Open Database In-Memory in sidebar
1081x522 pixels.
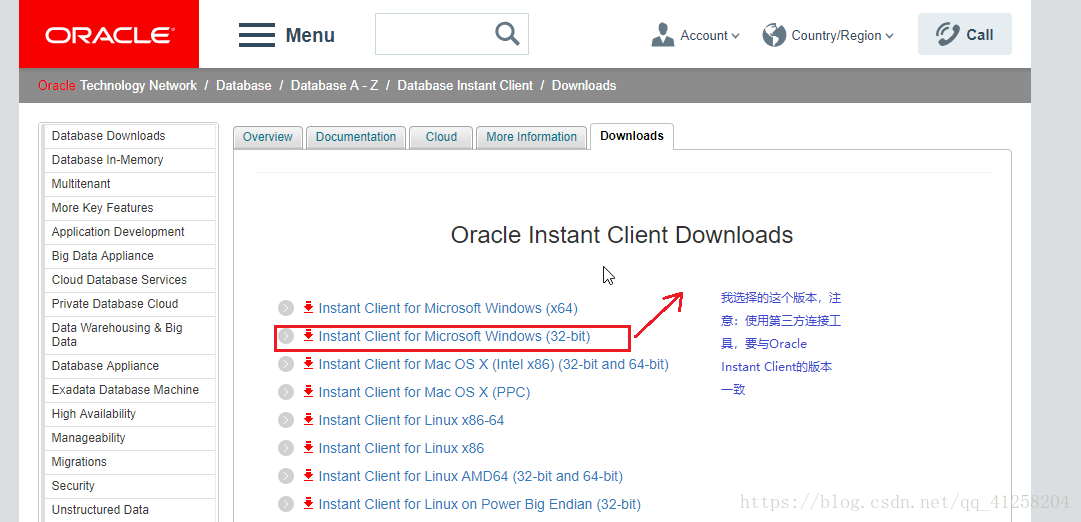click(130, 160)
